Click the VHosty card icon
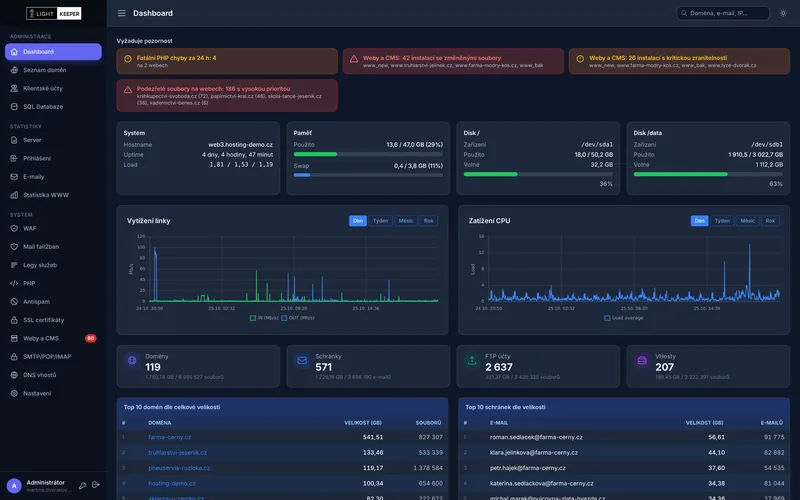 pyautogui.click(x=642, y=360)
